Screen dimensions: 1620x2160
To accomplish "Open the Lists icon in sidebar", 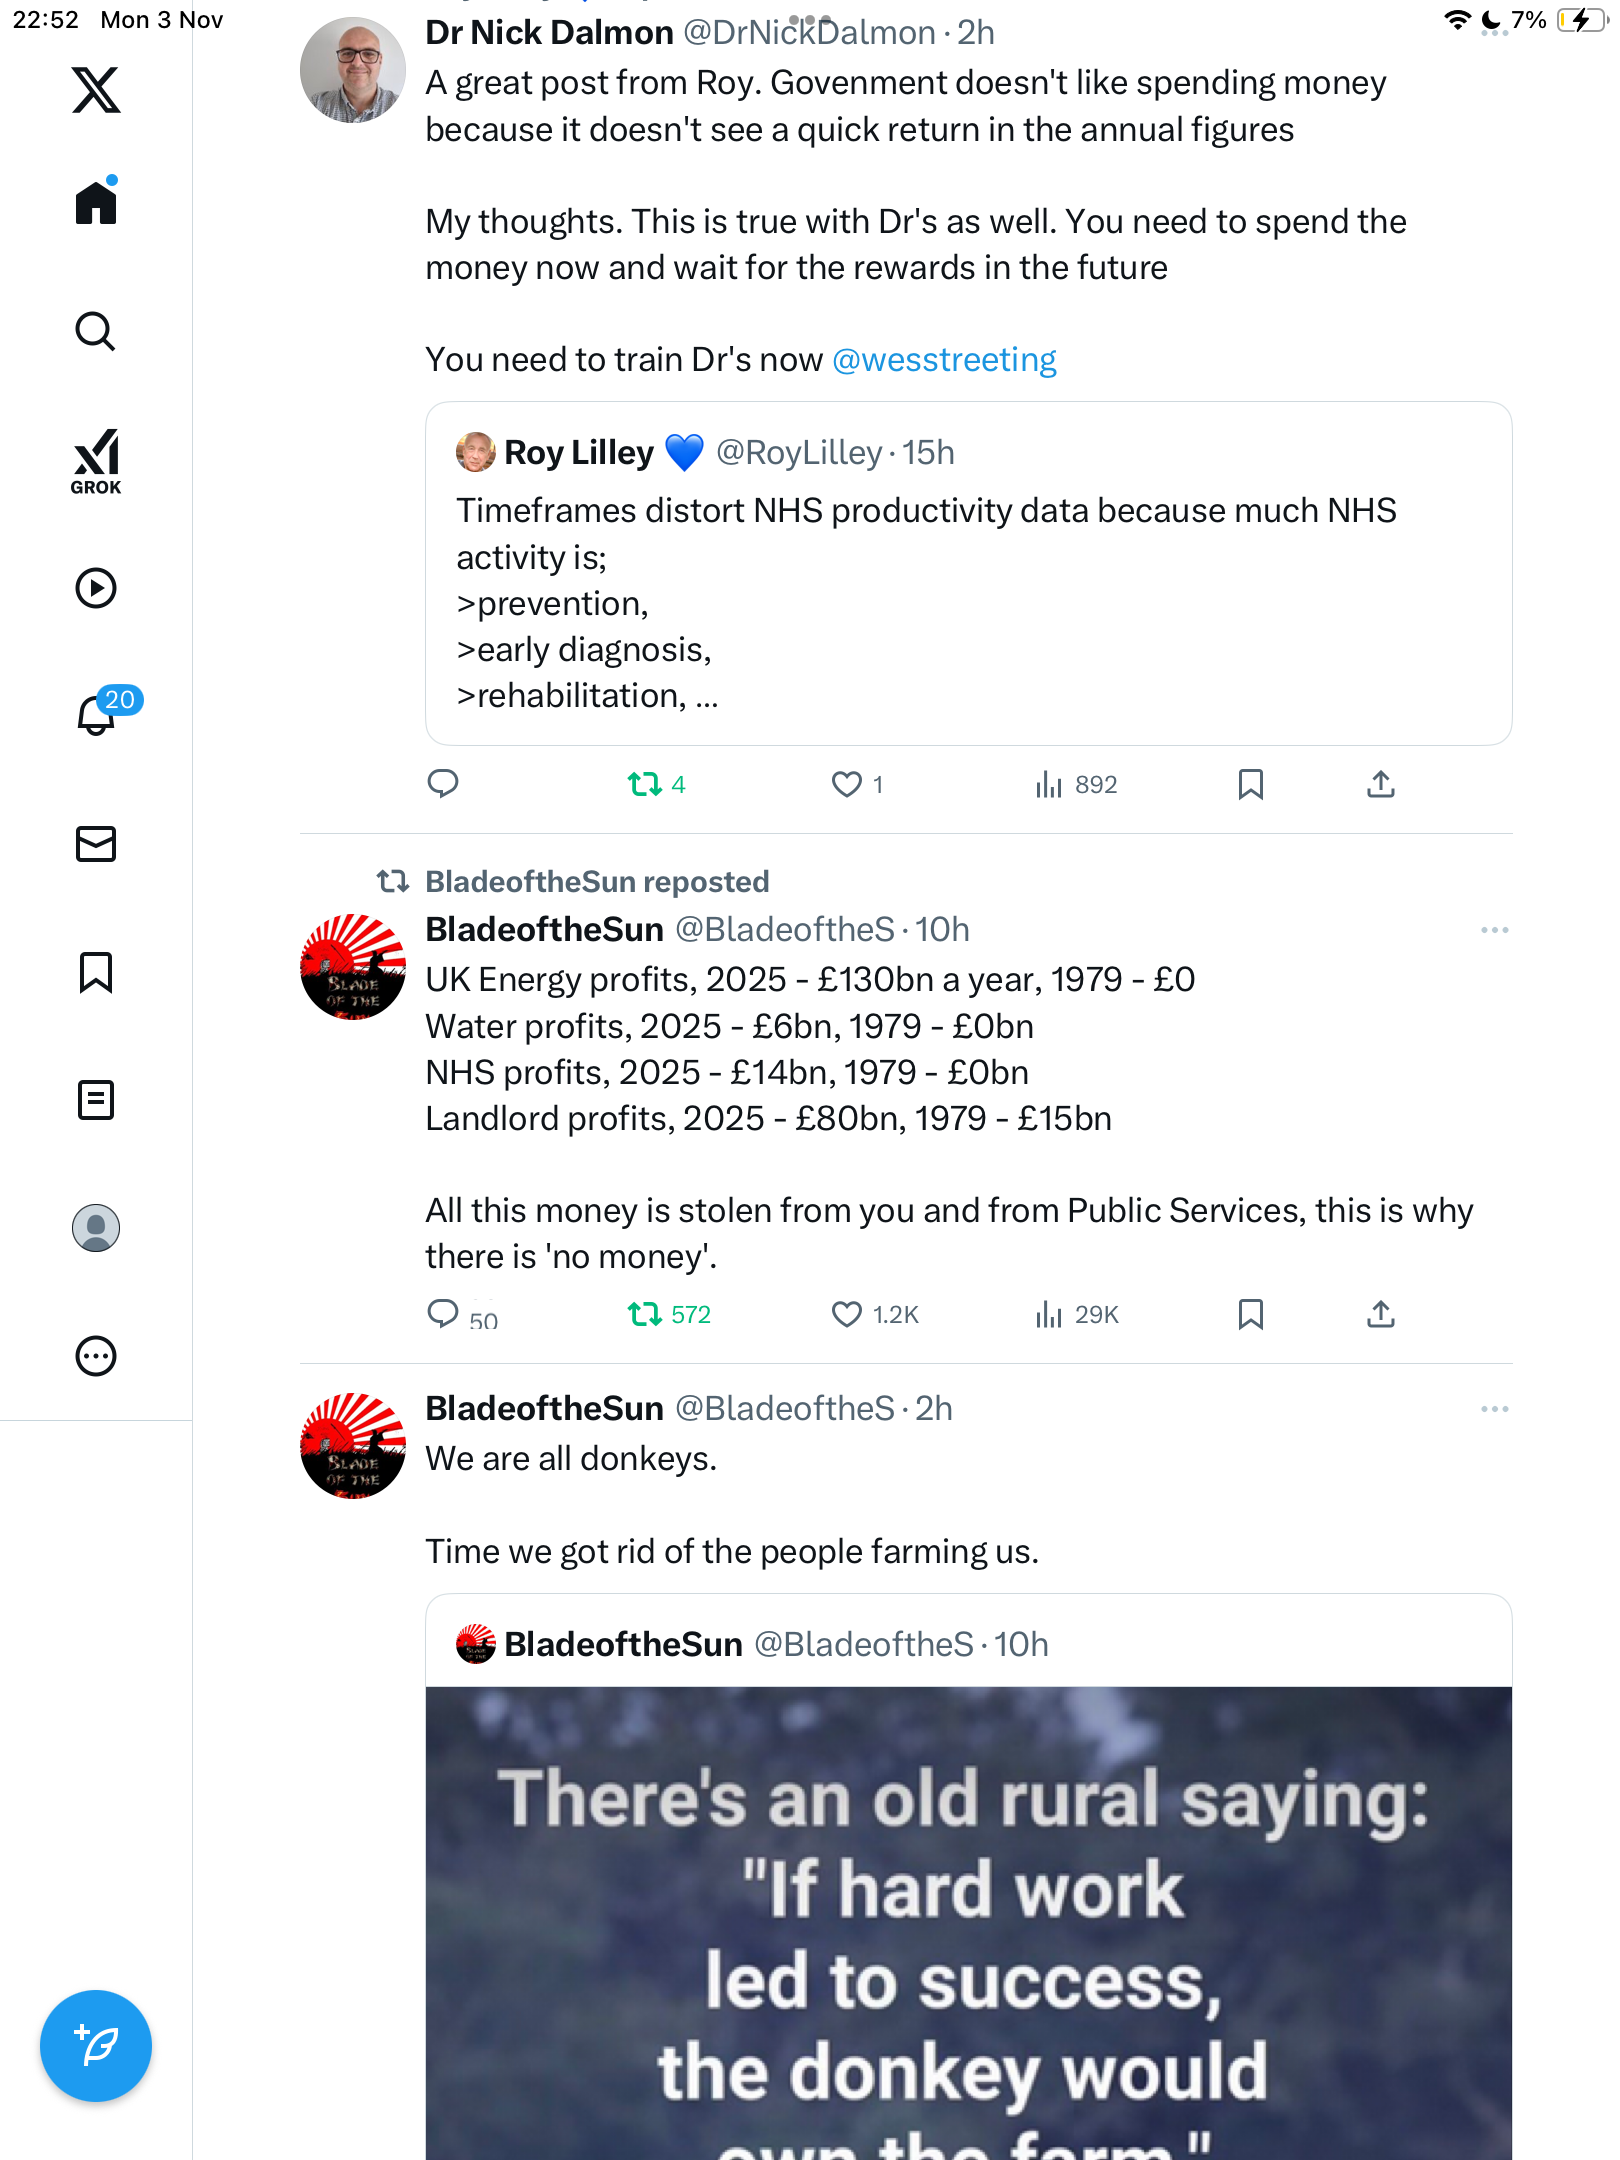I will pos(96,1100).
